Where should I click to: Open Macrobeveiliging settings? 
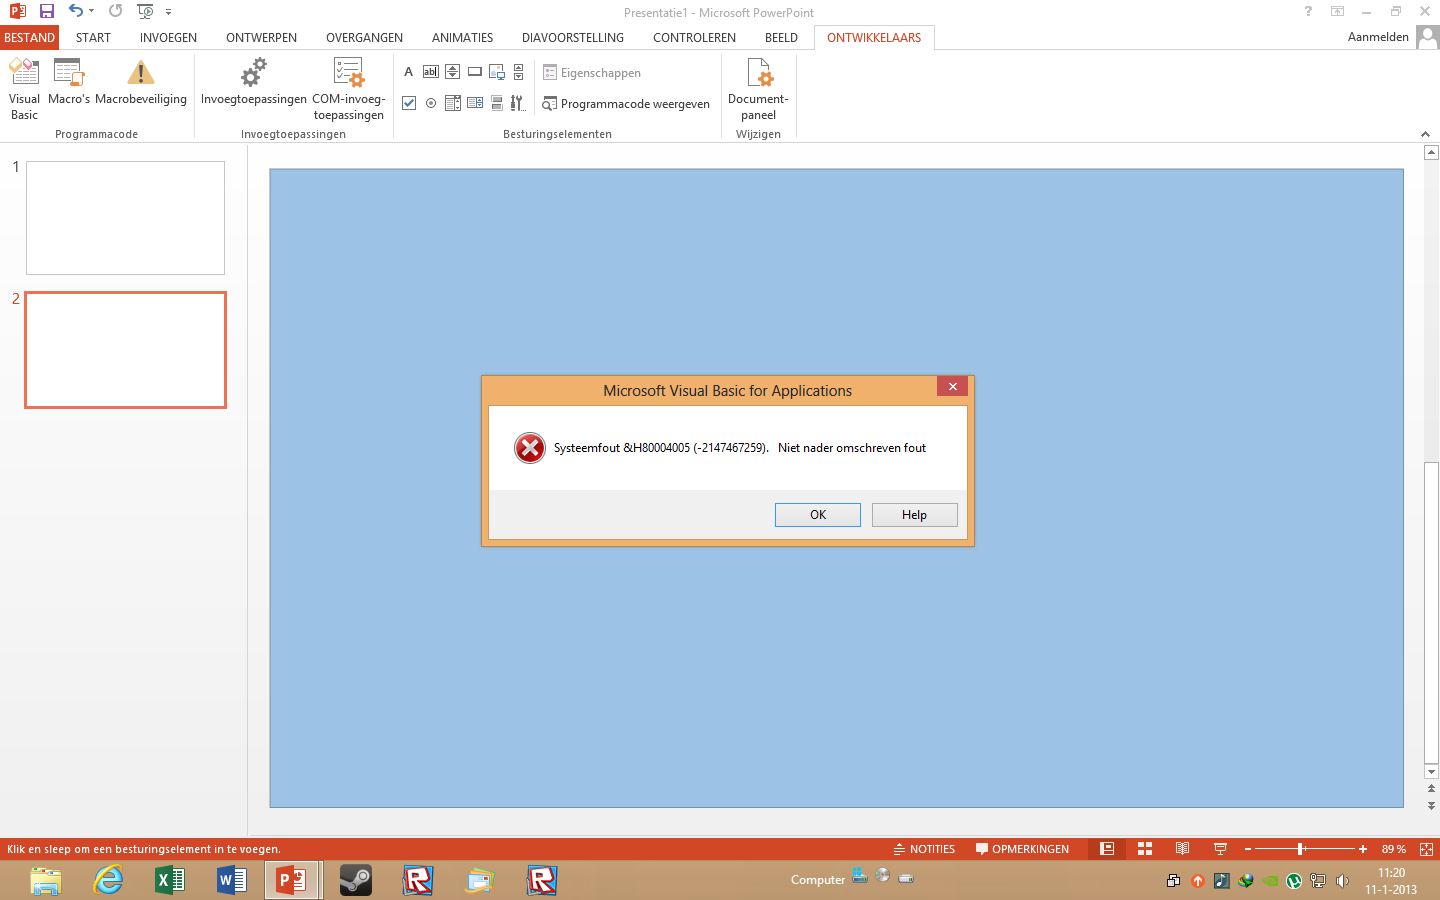pos(141,82)
